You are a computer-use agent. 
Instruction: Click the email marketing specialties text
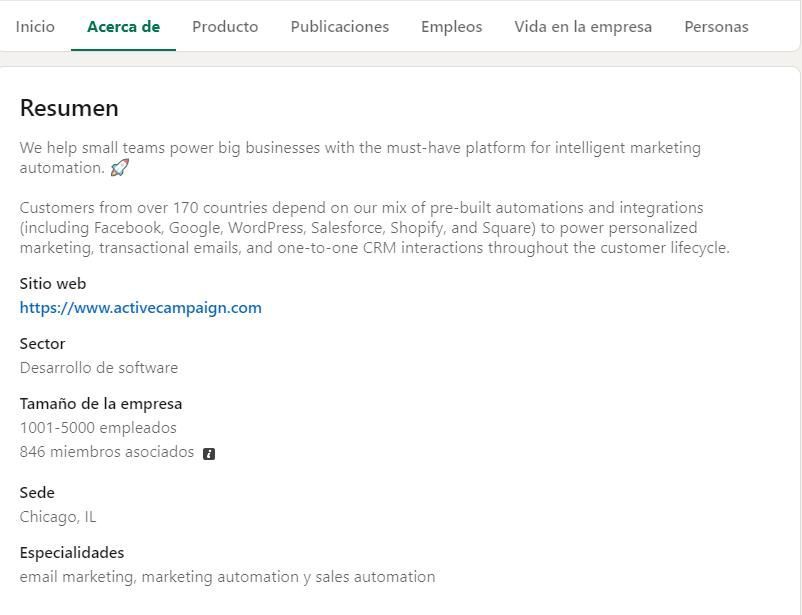[x=228, y=577]
